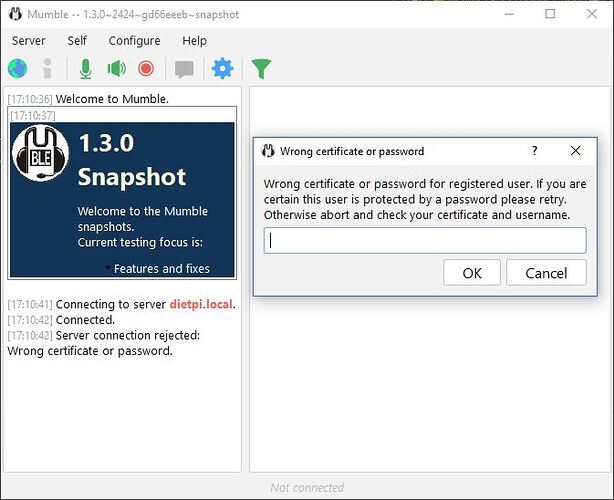
Task: Toggle the channel filter funnel icon
Action: [x=261, y=69]
